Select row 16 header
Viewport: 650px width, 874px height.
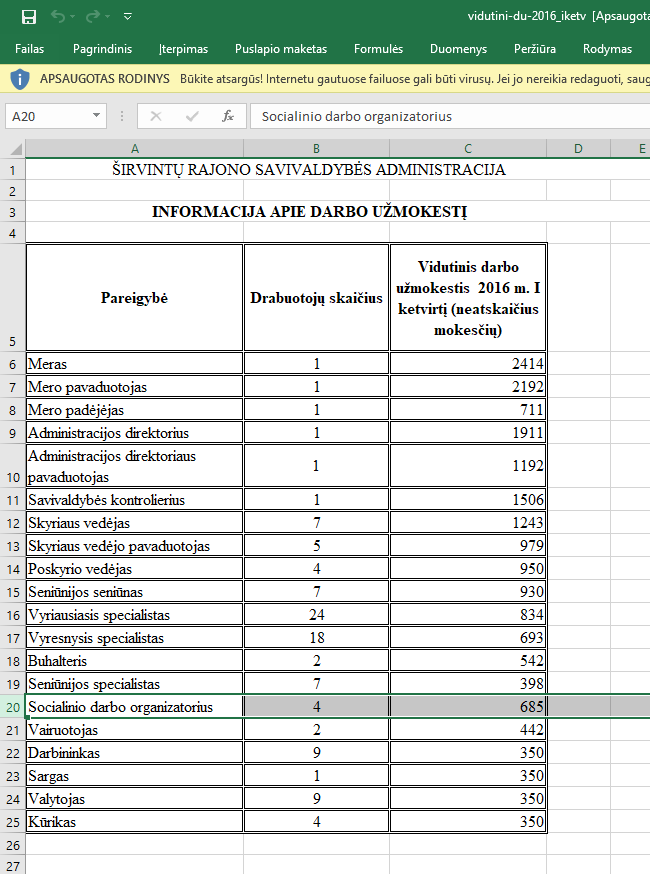click(x=12, y=615)
